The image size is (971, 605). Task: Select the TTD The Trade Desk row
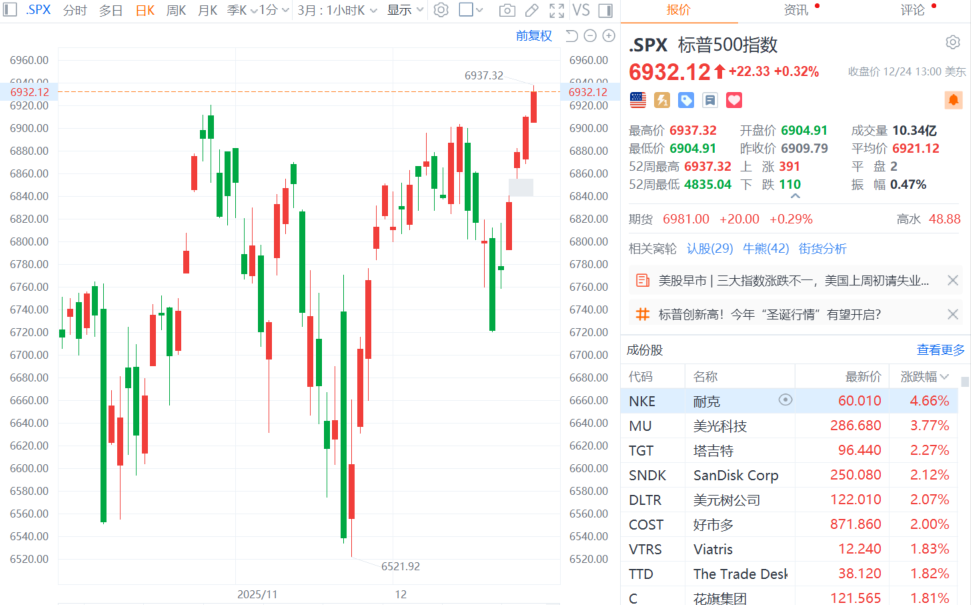[x=789, y=574]
